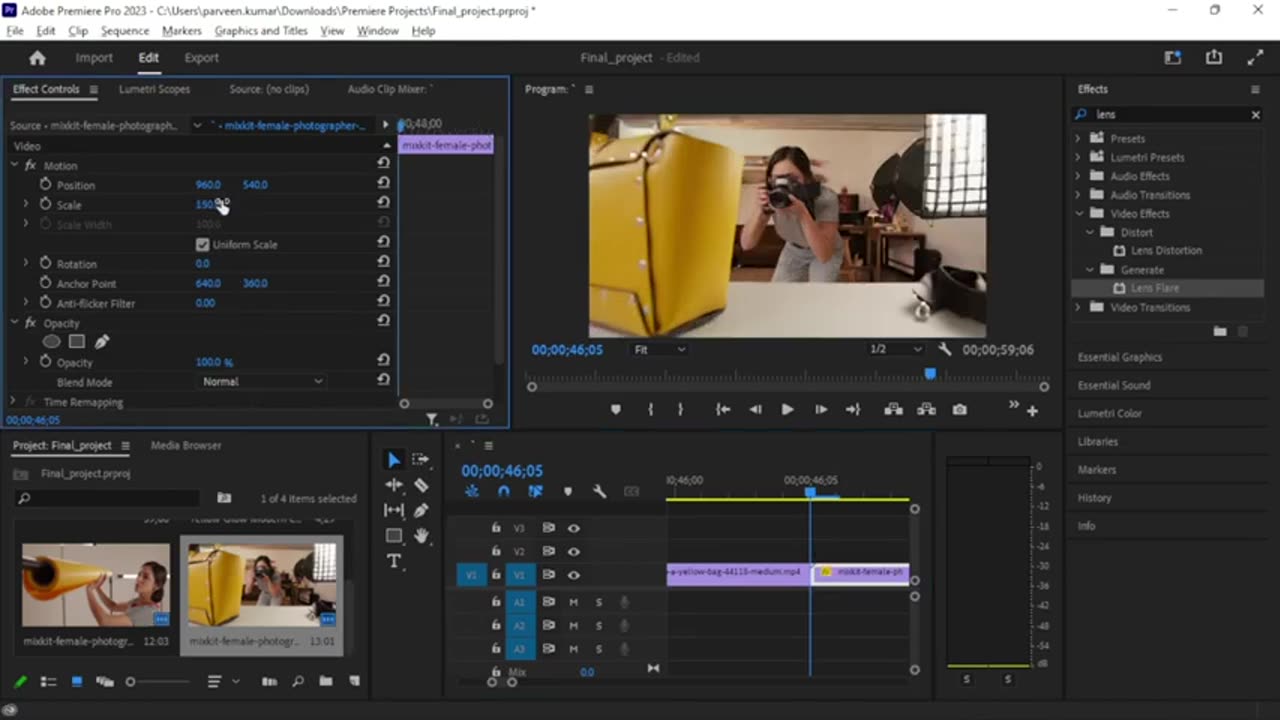Expand Video Transitions folder
1280x720 pixels.
[x=1078, y=307]
